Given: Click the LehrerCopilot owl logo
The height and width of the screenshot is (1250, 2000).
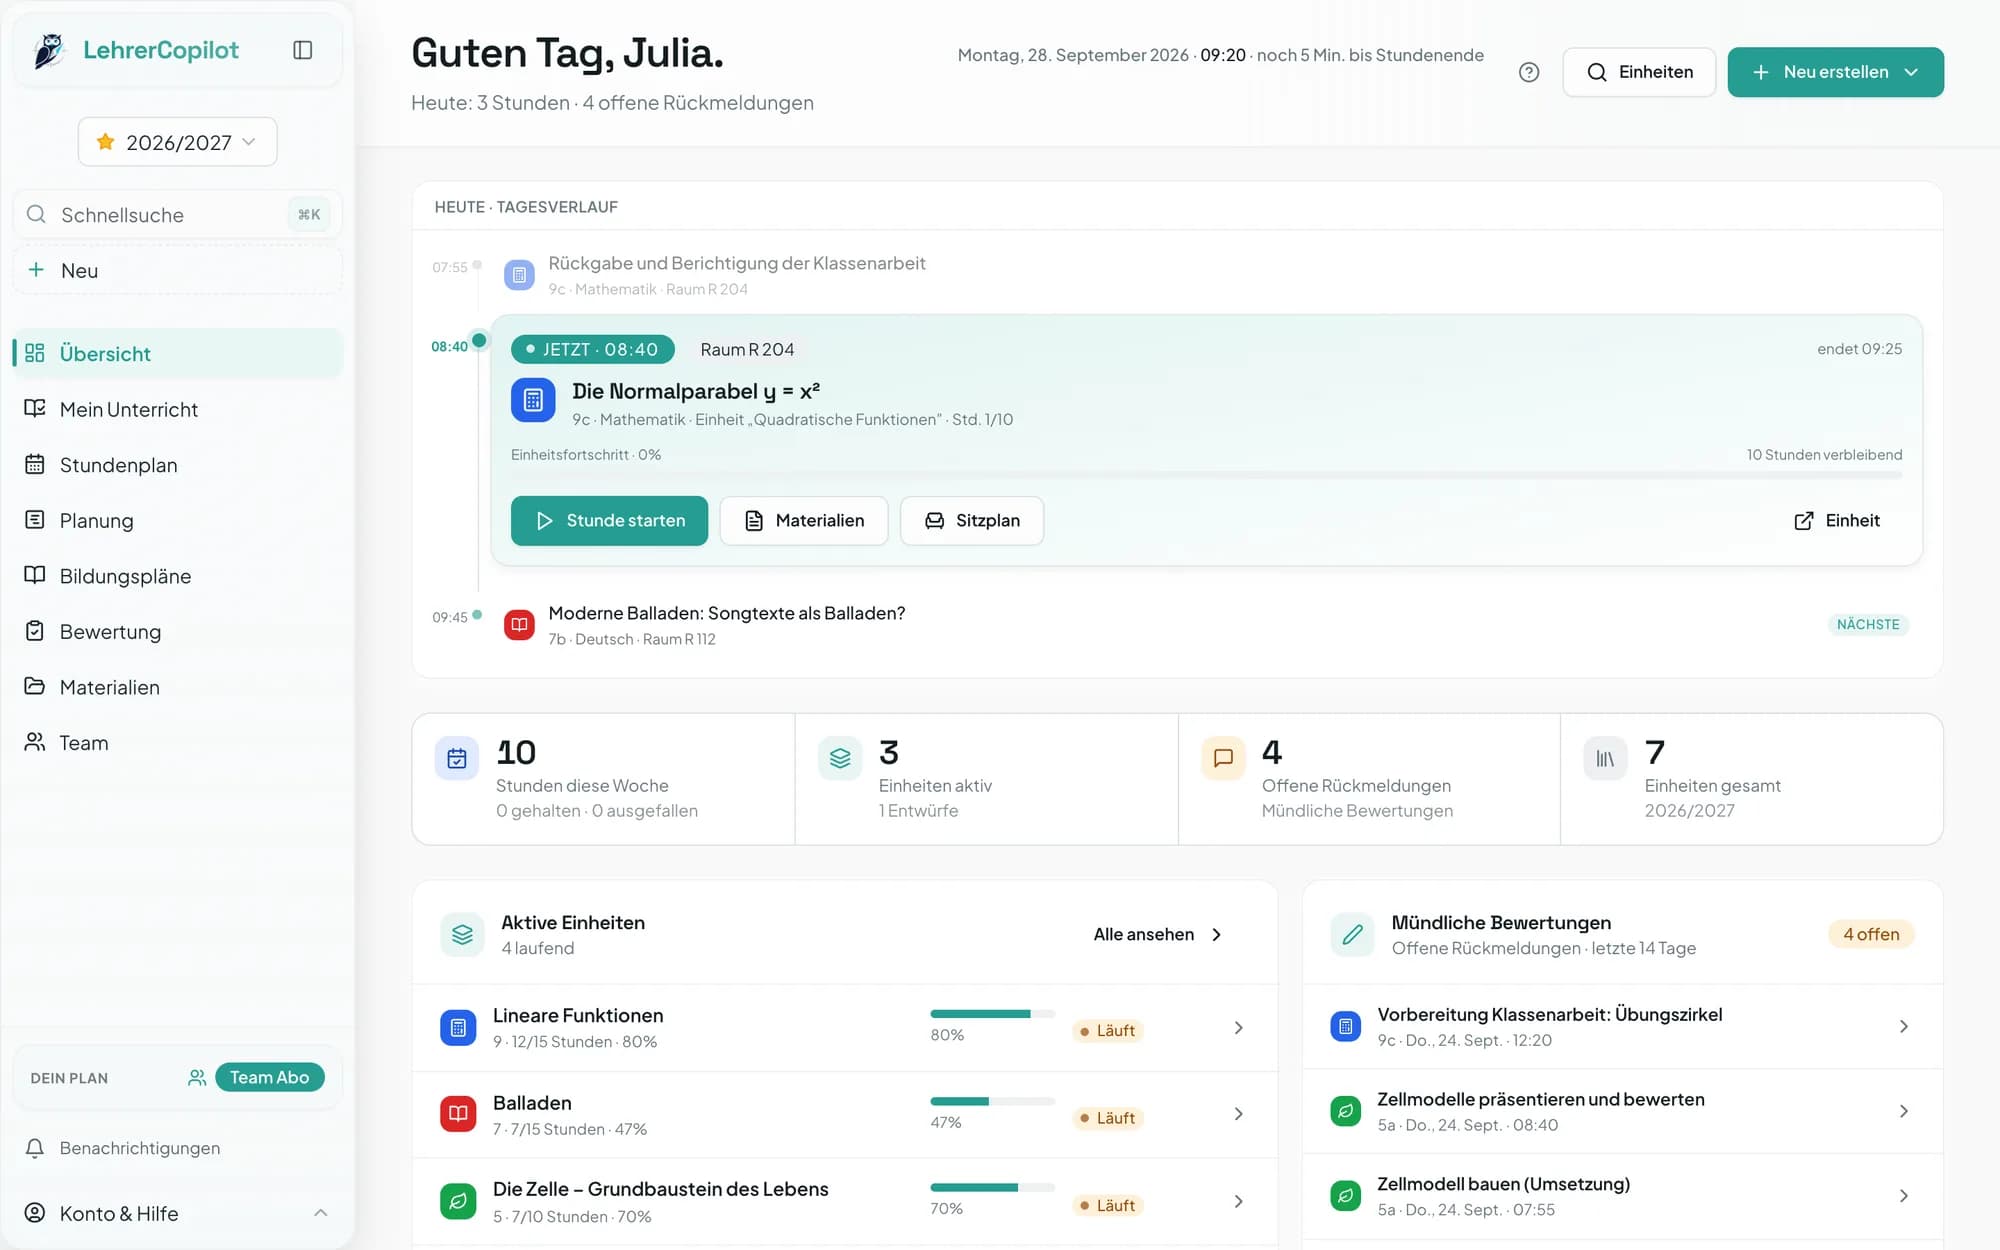Looking at the screenshot, I should (49, 50).
